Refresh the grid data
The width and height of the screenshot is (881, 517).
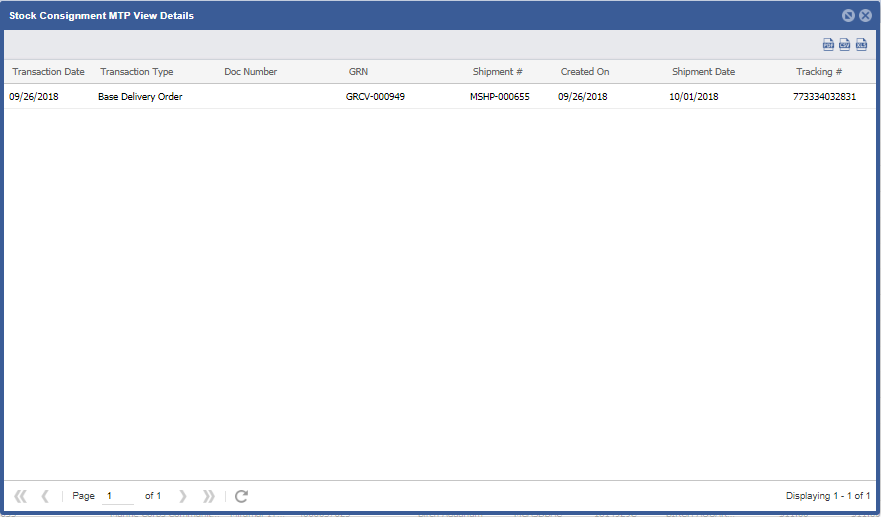click(x=241, y=496)
